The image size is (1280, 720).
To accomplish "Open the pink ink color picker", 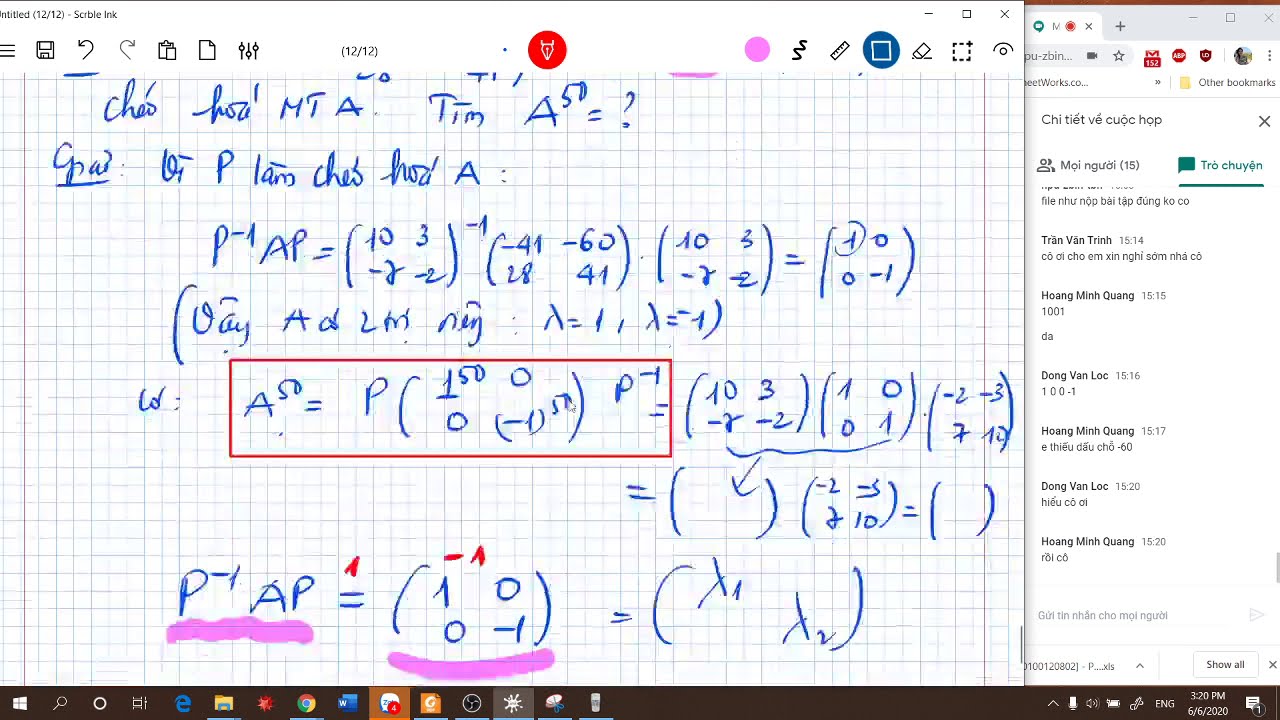I will (757, 50).
